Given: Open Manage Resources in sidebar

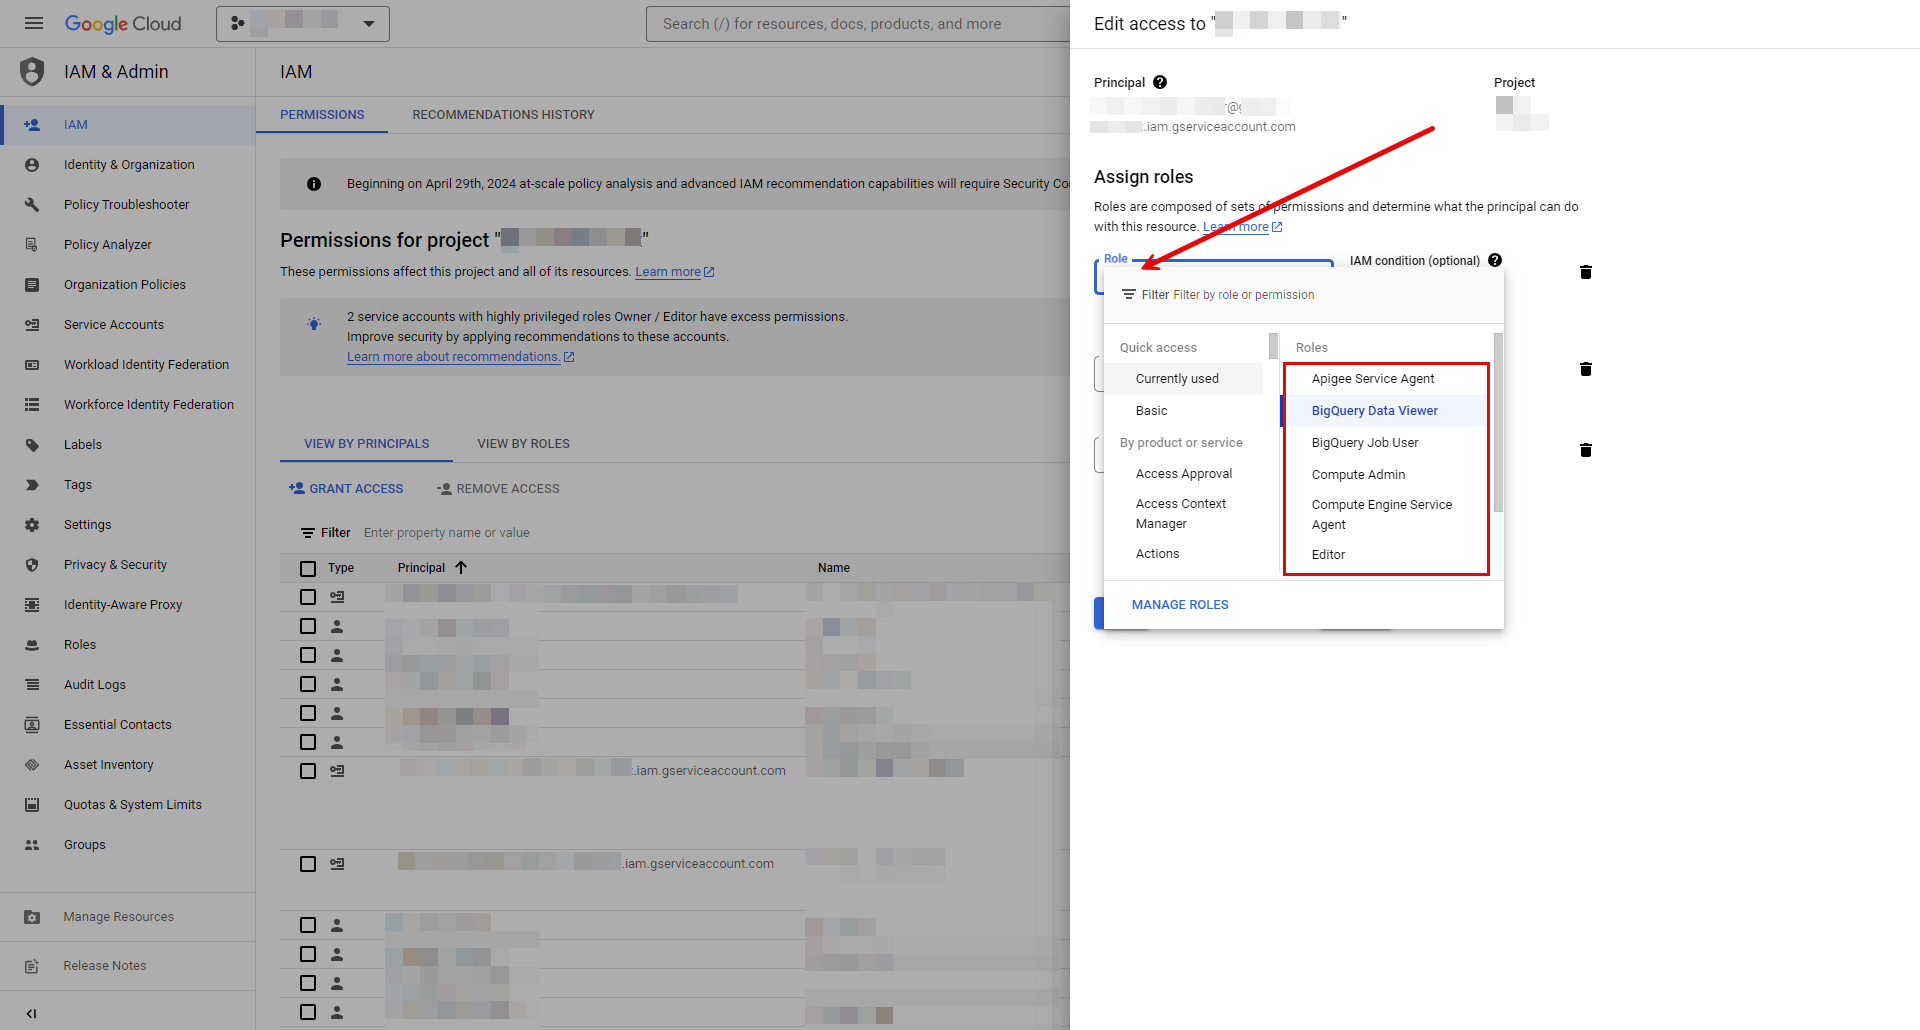Looking at the screenshot, I should 128,917.
